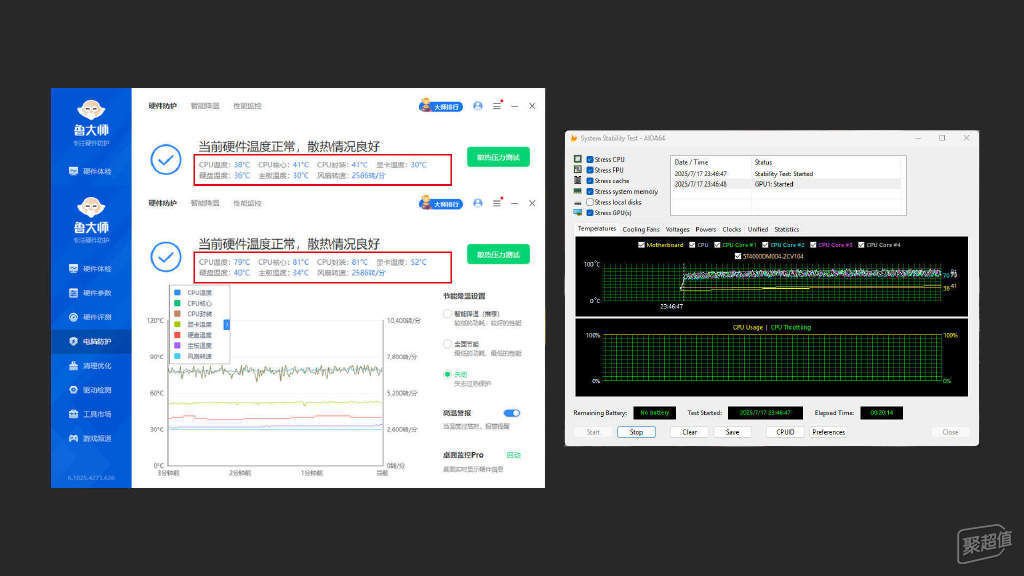Switch to the Temperatures tab in AIDA64
The image size is (1024, 576).
(596, 229)
